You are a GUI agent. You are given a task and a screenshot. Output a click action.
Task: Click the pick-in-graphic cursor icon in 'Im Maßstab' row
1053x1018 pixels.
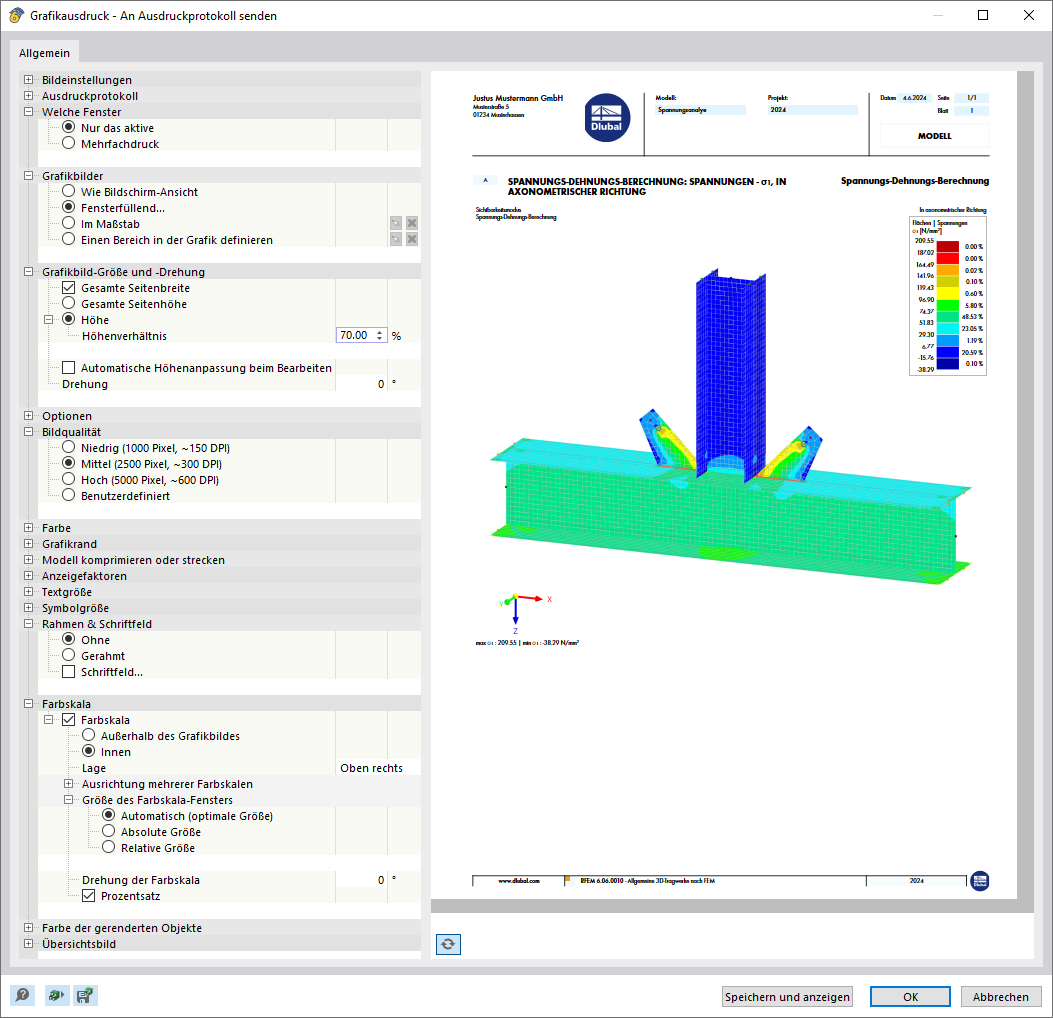click(396, 223)
